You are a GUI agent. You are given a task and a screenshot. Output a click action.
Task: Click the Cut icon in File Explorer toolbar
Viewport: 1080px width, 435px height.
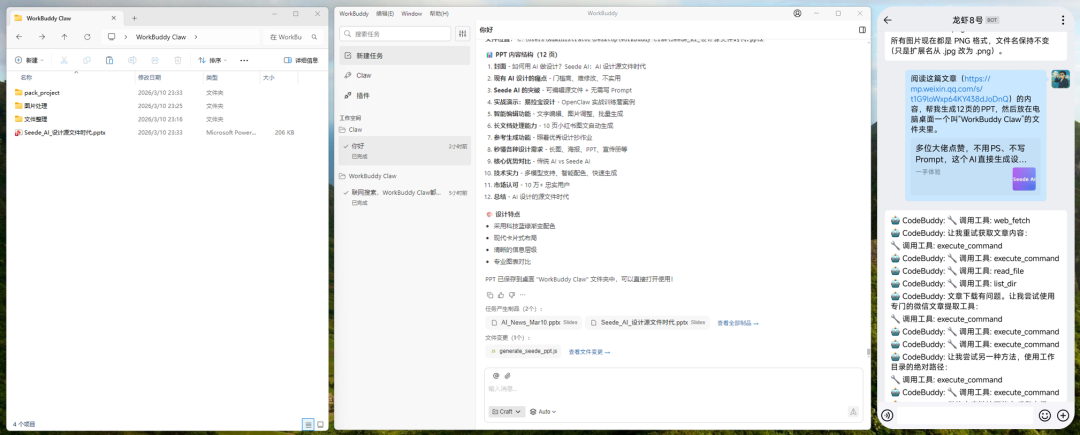pyautogui.click(x=64, y=61)
